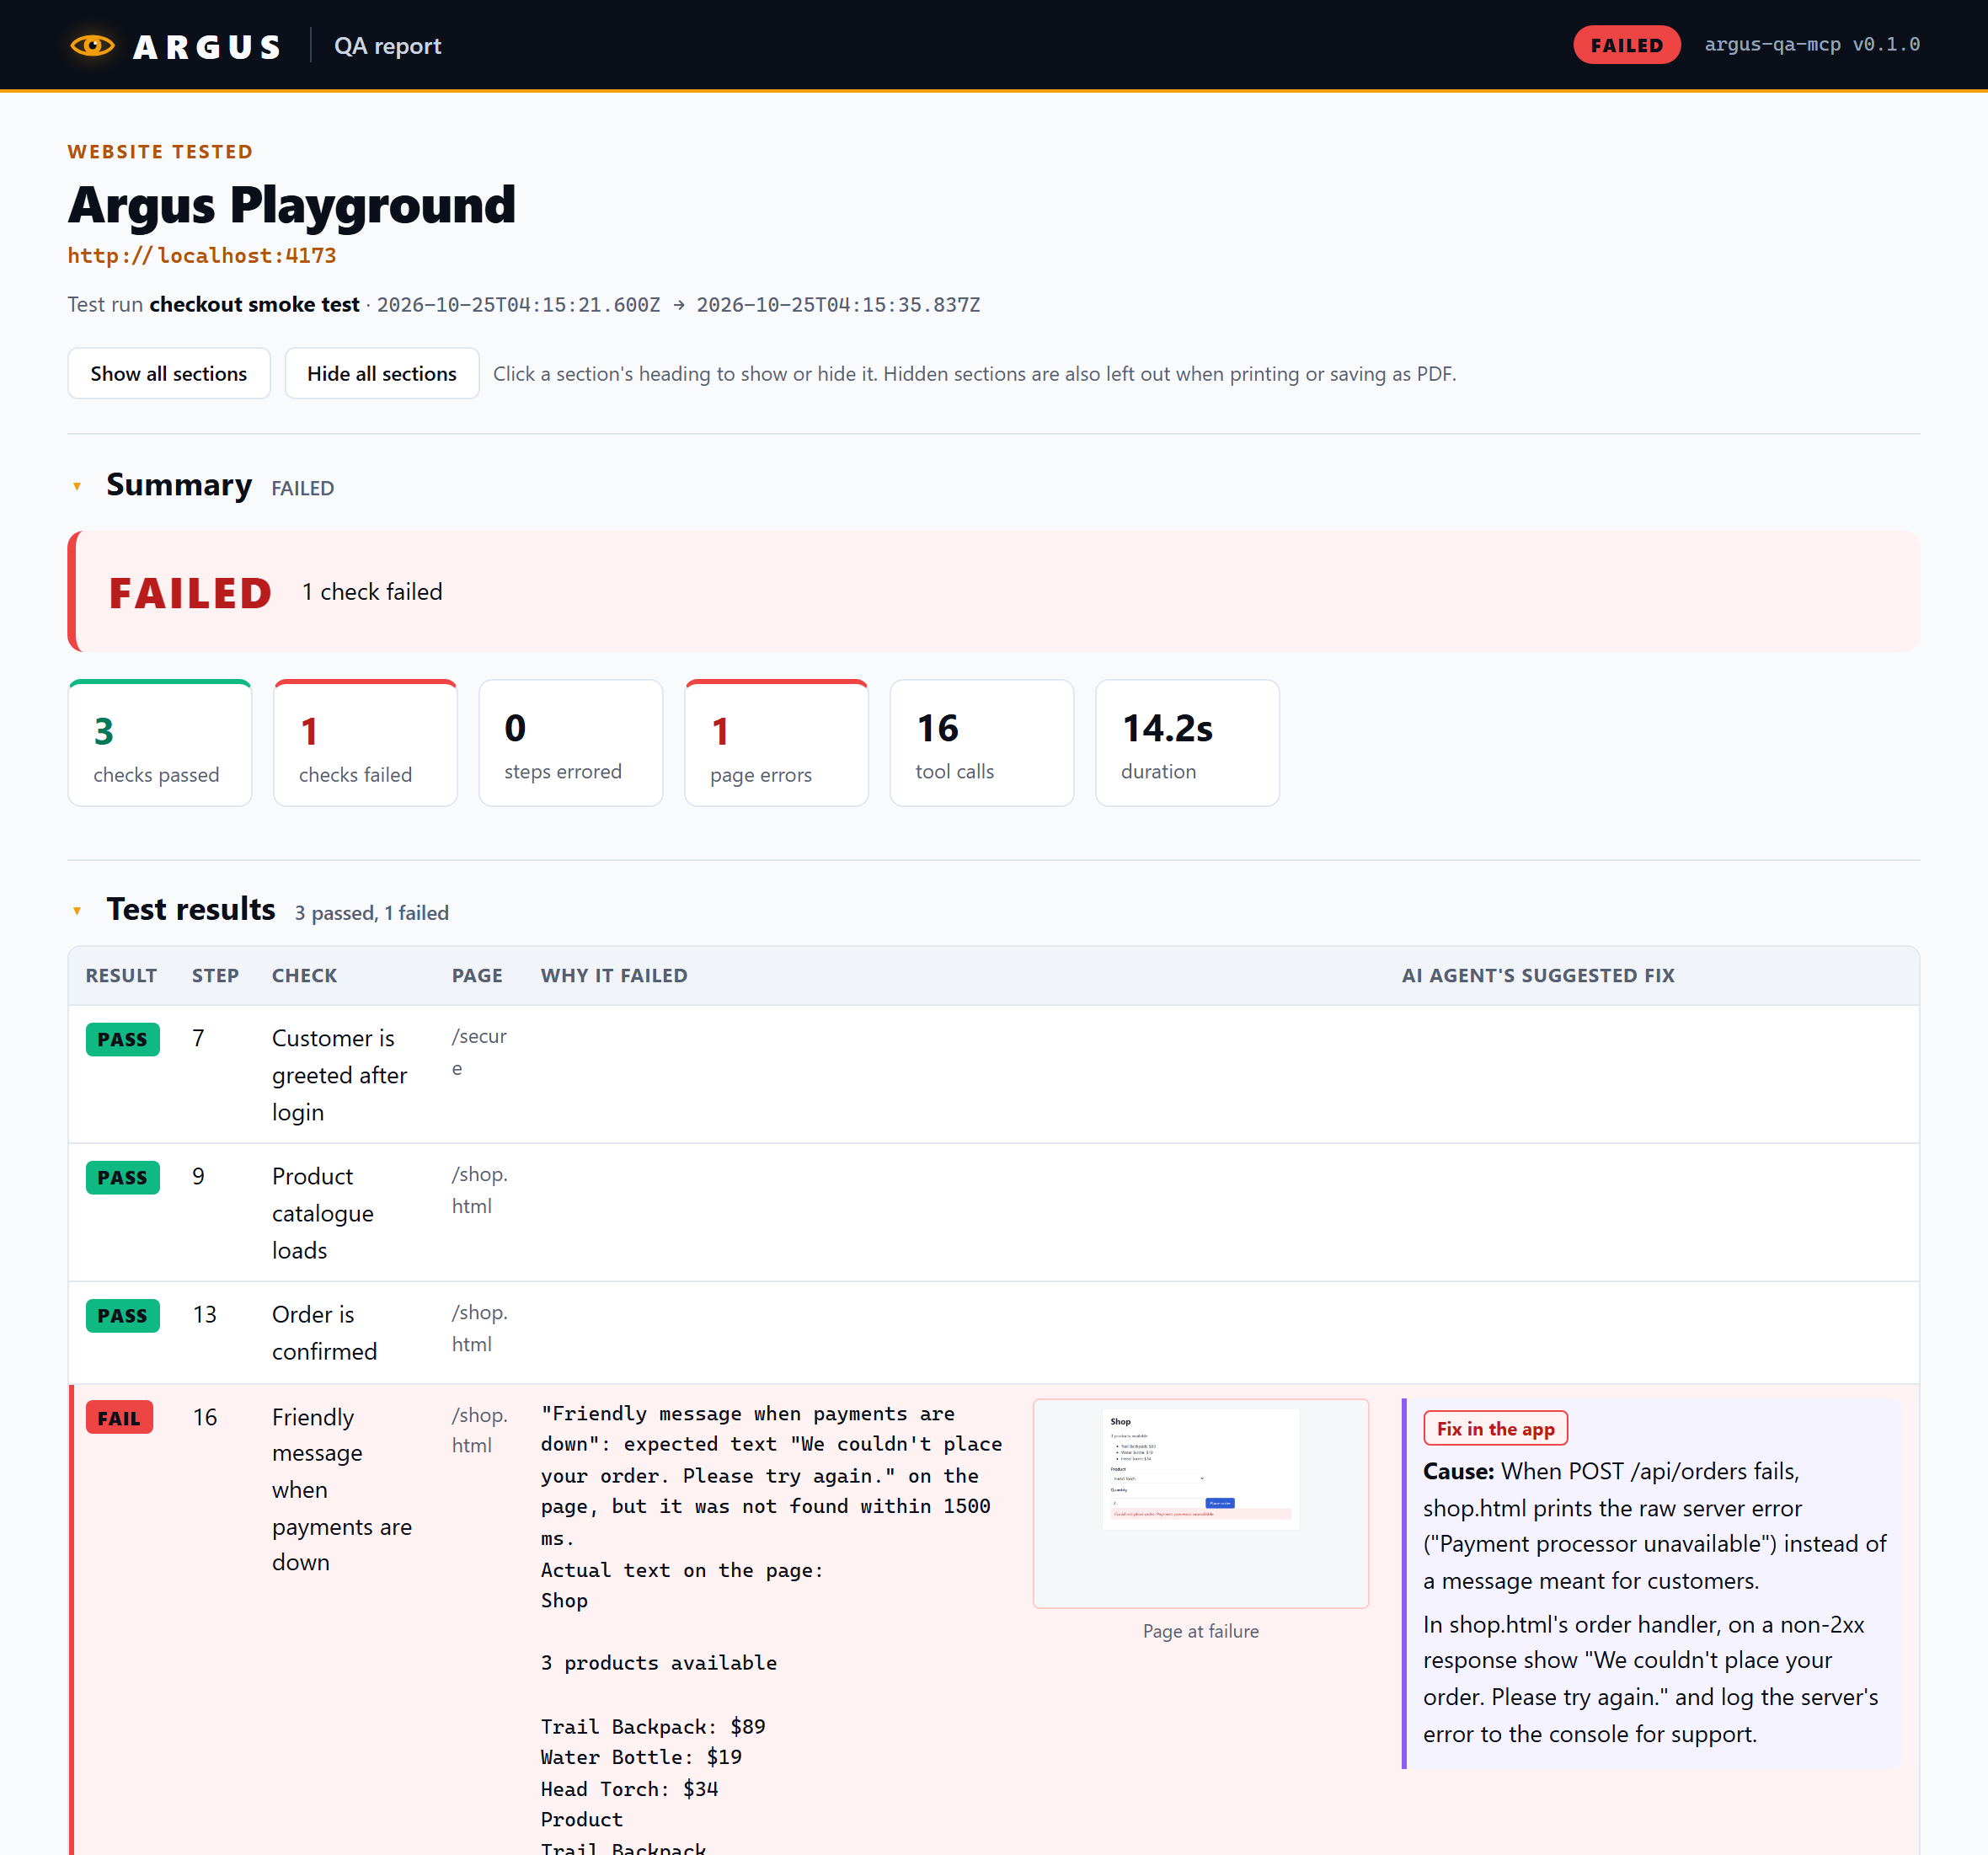Collapse the Test results section triangle
This screenshot has height=1855, width=1988.
[77, 911]
